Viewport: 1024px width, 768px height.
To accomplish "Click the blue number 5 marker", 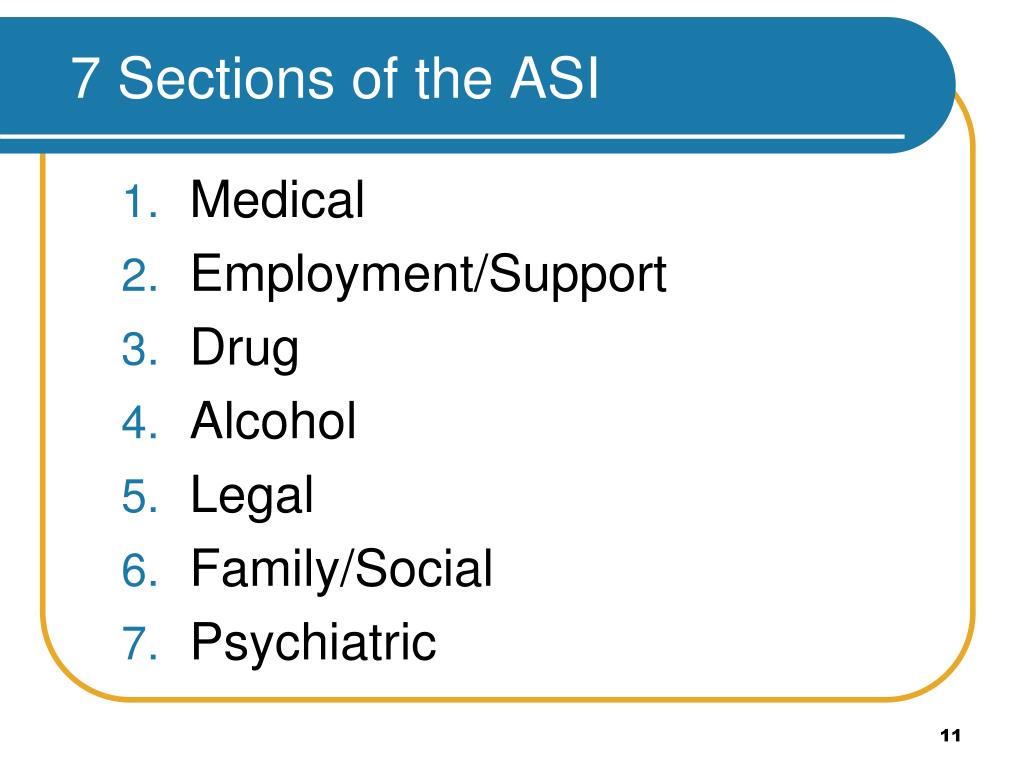I will click(x=140, y=496).
